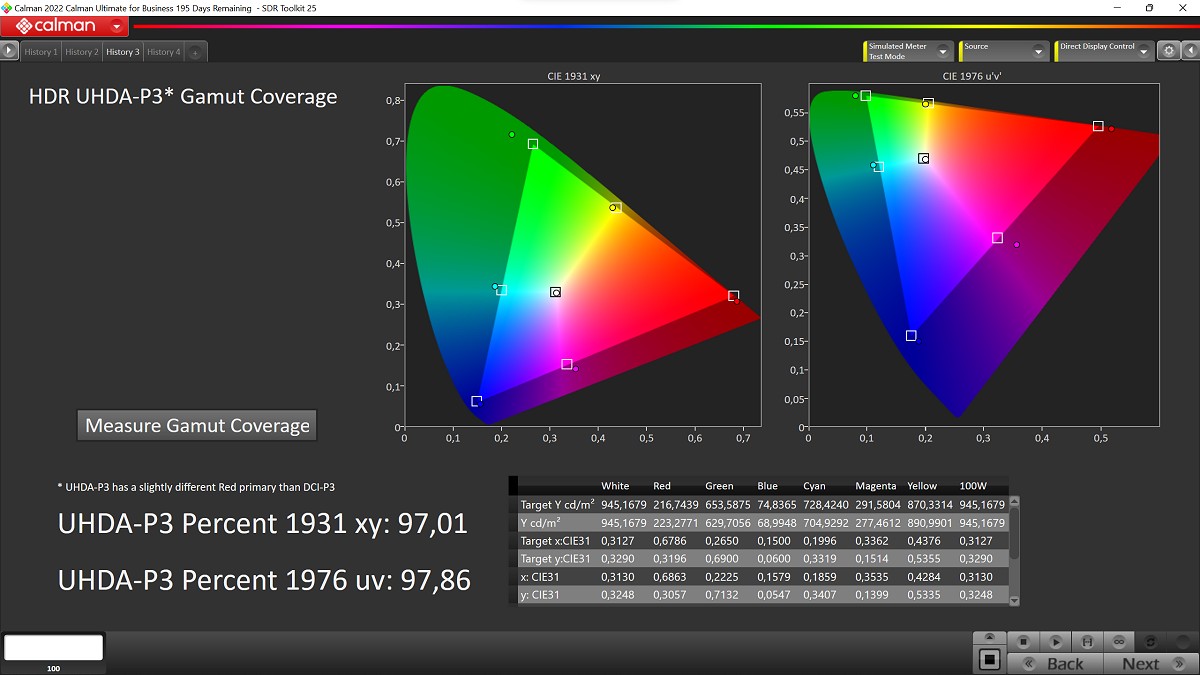The width and height of the screenshot is (1200, 675).
Task: Add a new history tab with plus
Action: (x=195, y=52)
